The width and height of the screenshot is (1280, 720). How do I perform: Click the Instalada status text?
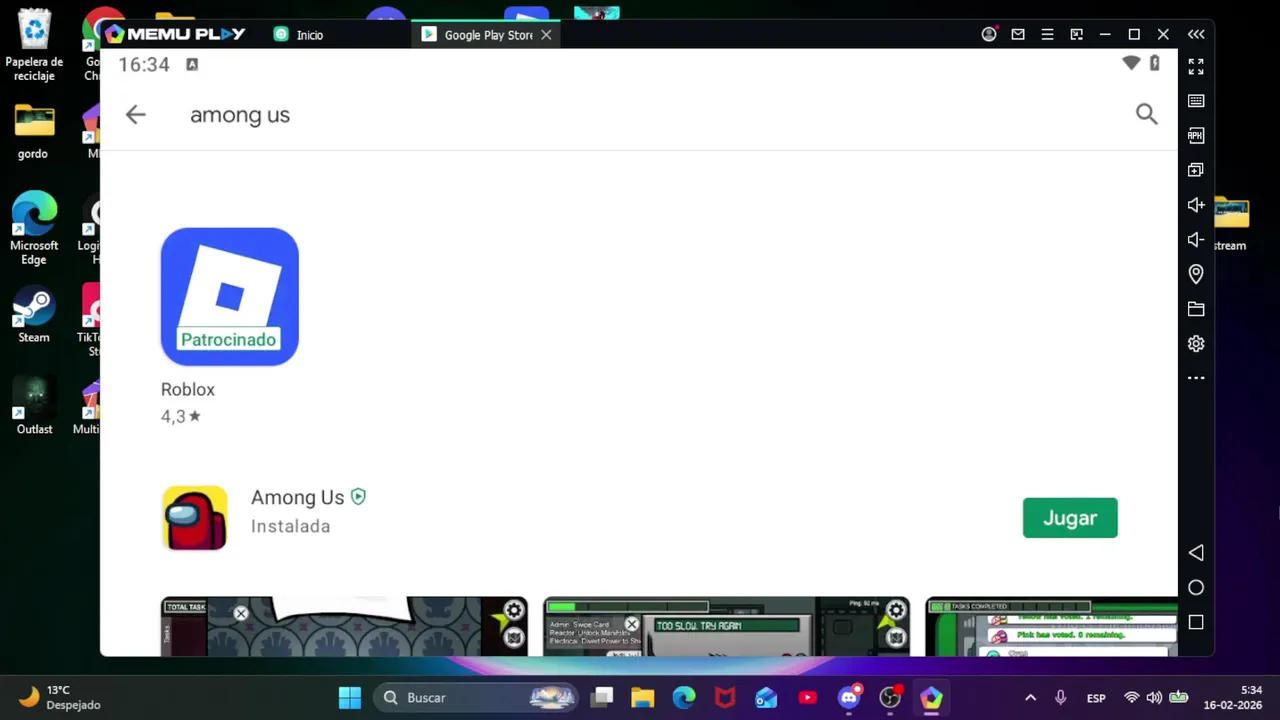click(290, 527)
